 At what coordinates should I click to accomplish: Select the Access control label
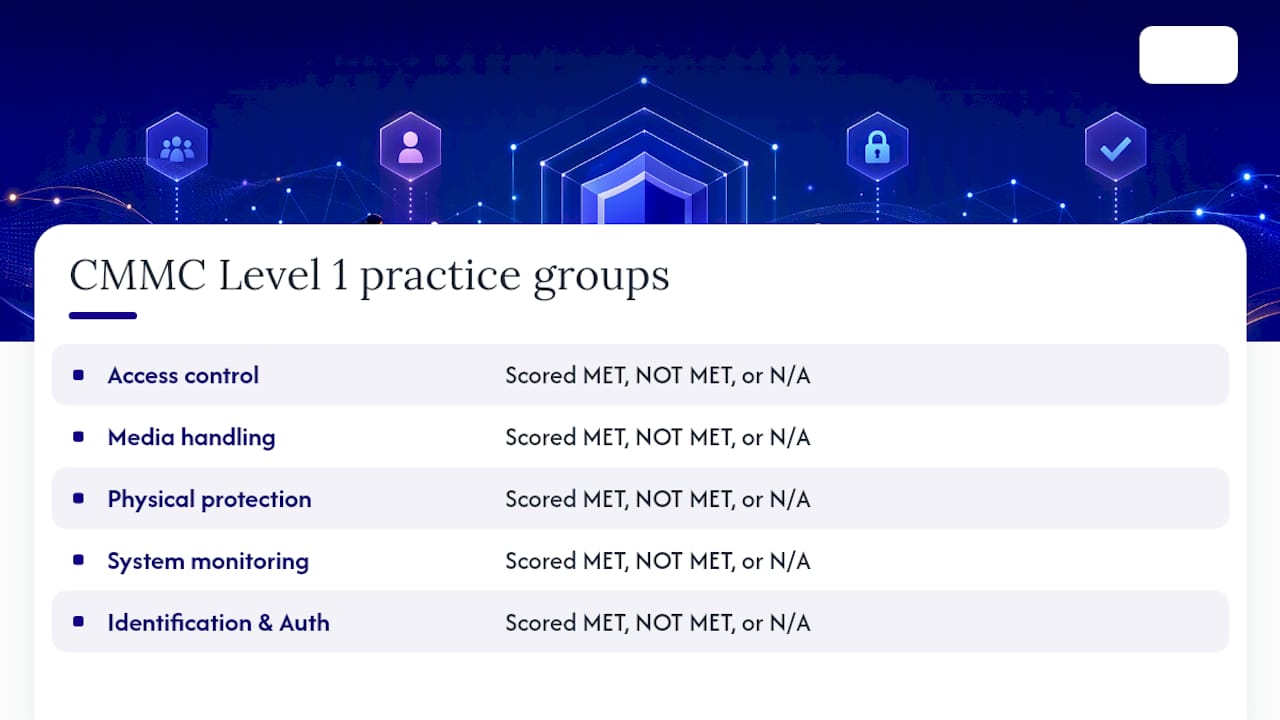[183, 375]
